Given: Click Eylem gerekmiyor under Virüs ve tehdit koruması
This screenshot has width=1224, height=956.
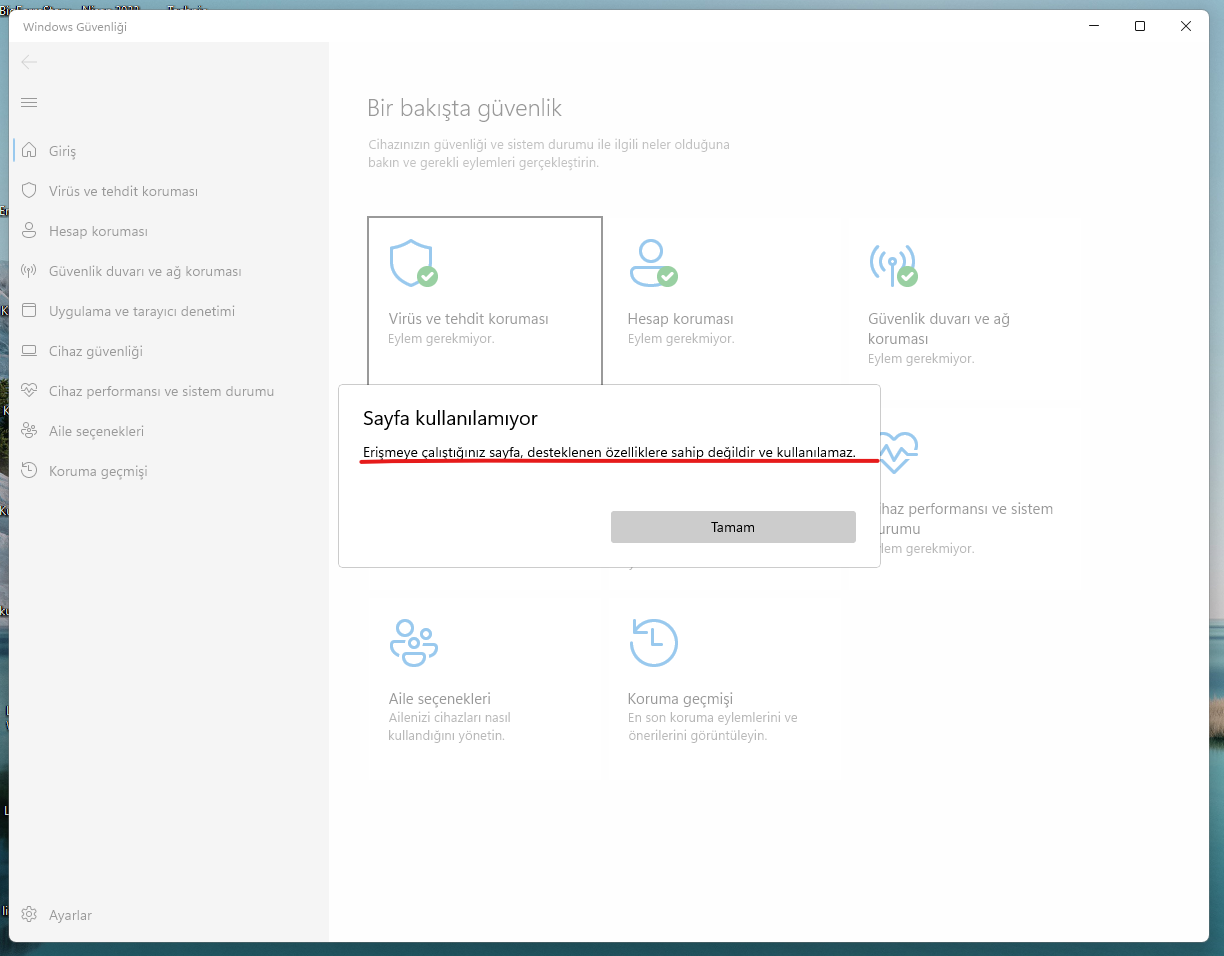Looking at the screenshot, I should coord(441,339).
